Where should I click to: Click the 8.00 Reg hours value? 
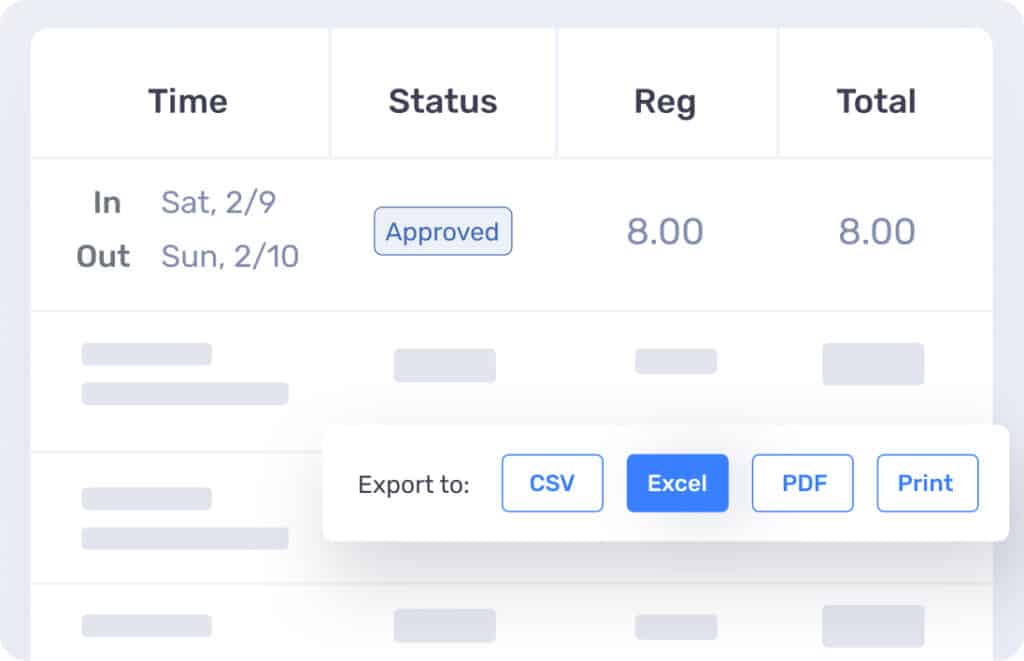(x=665, y=231)
